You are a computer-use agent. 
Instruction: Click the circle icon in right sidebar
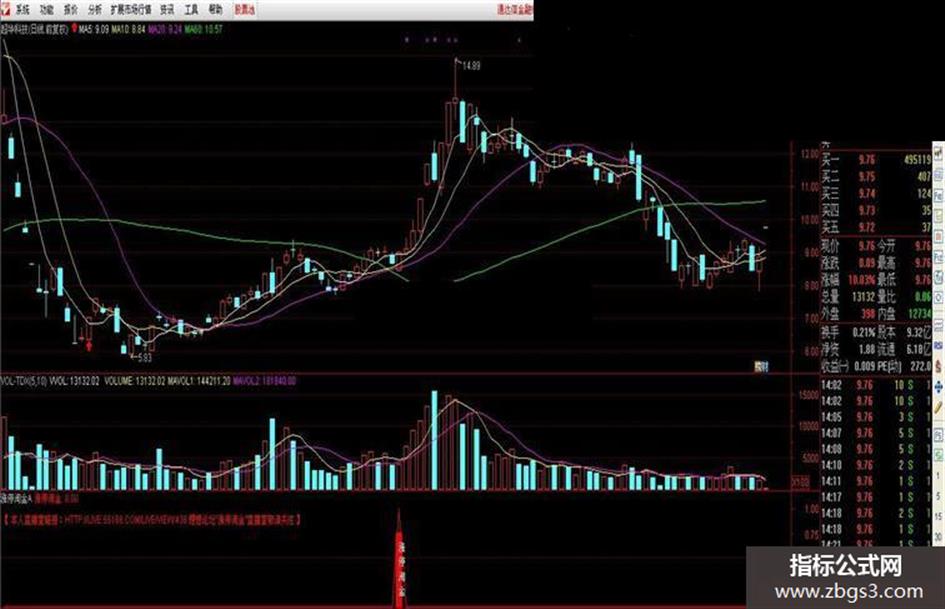[938, 298]
